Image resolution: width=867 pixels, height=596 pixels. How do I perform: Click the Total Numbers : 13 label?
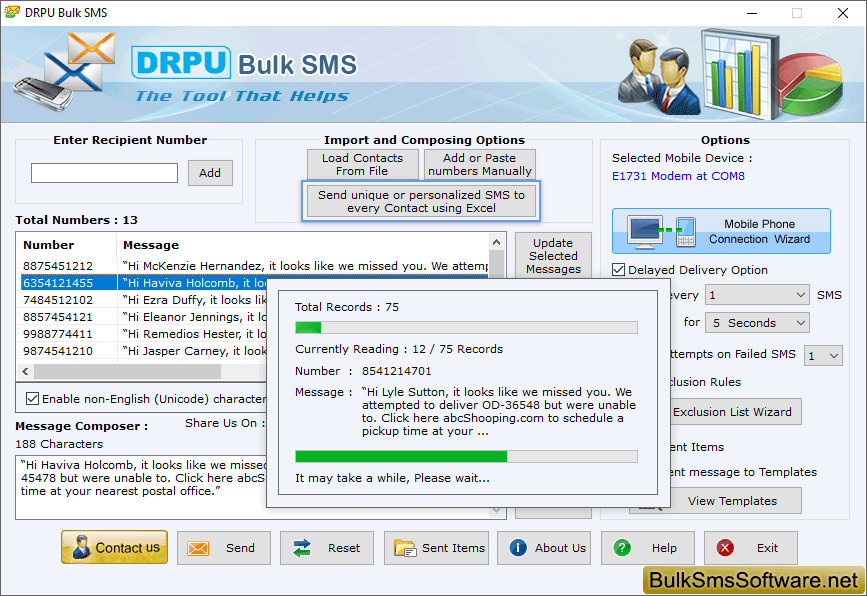click(76, 220)
